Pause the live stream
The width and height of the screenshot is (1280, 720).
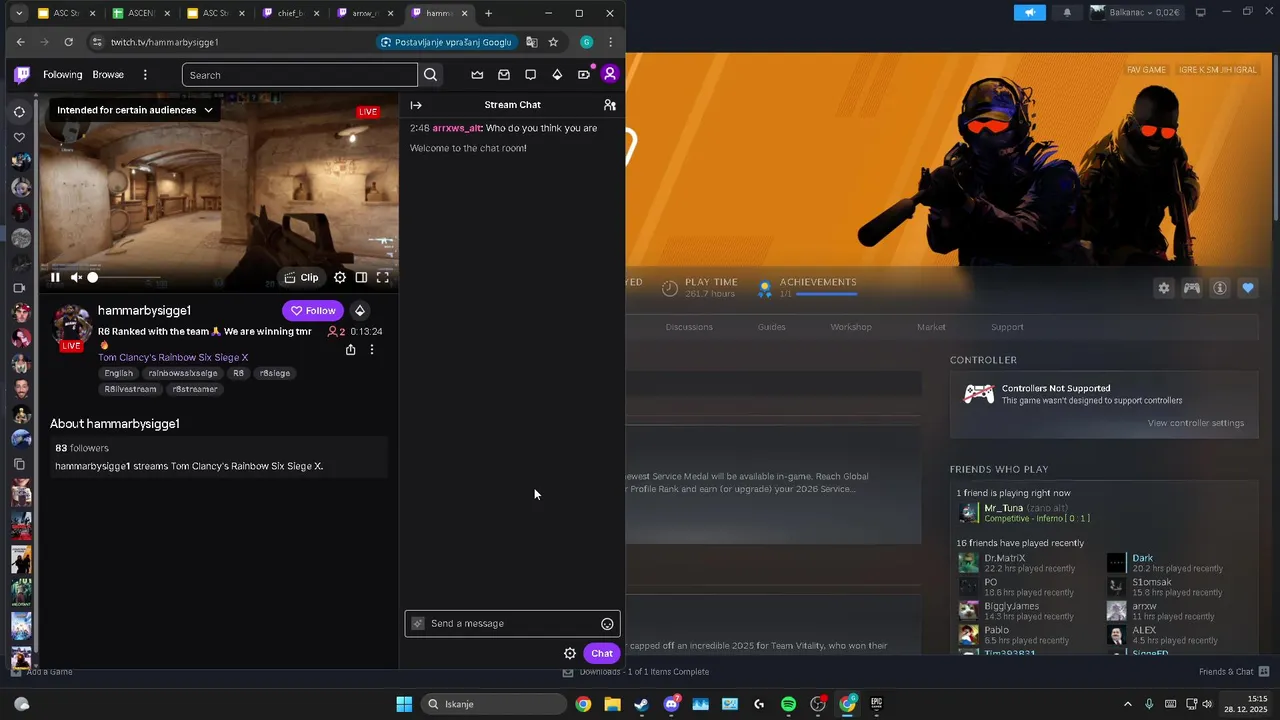click(55, 277)
